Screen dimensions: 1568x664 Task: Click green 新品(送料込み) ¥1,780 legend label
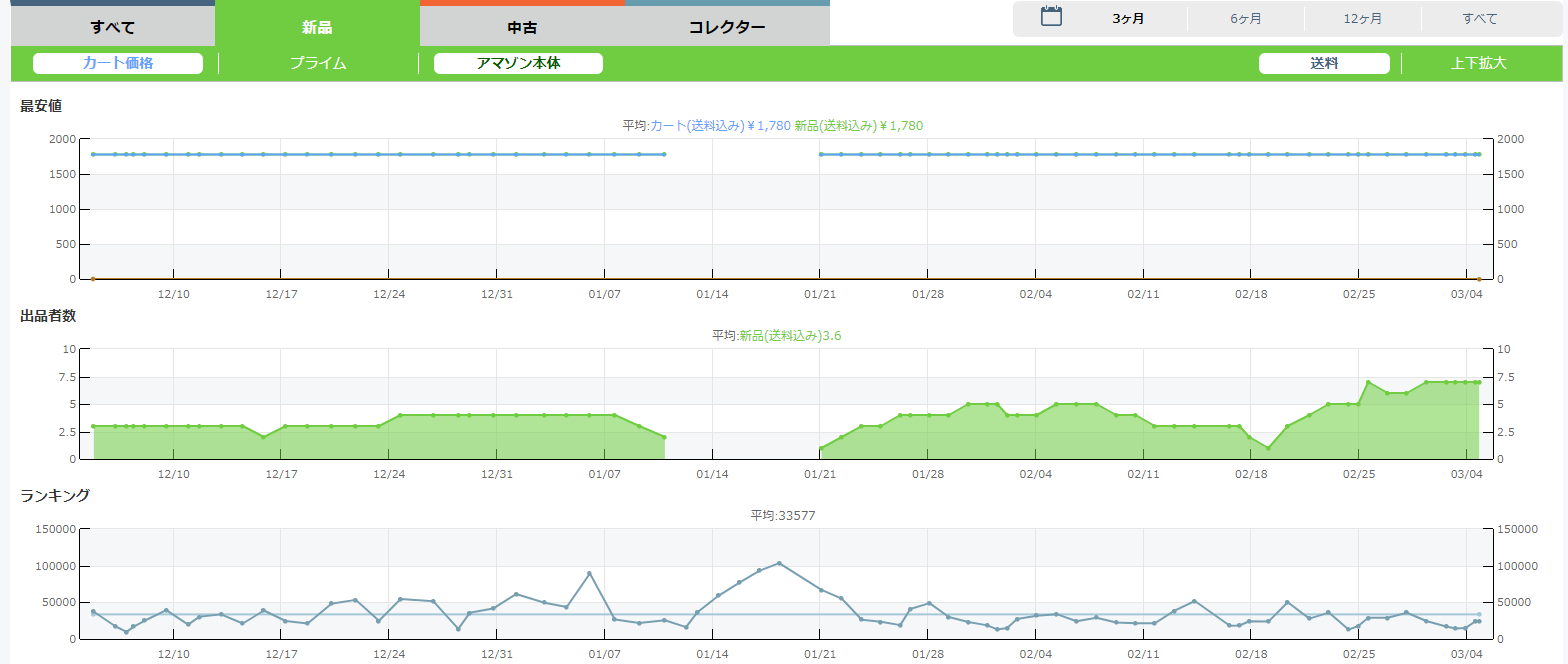pyautogui.click(x=858, y=126)
